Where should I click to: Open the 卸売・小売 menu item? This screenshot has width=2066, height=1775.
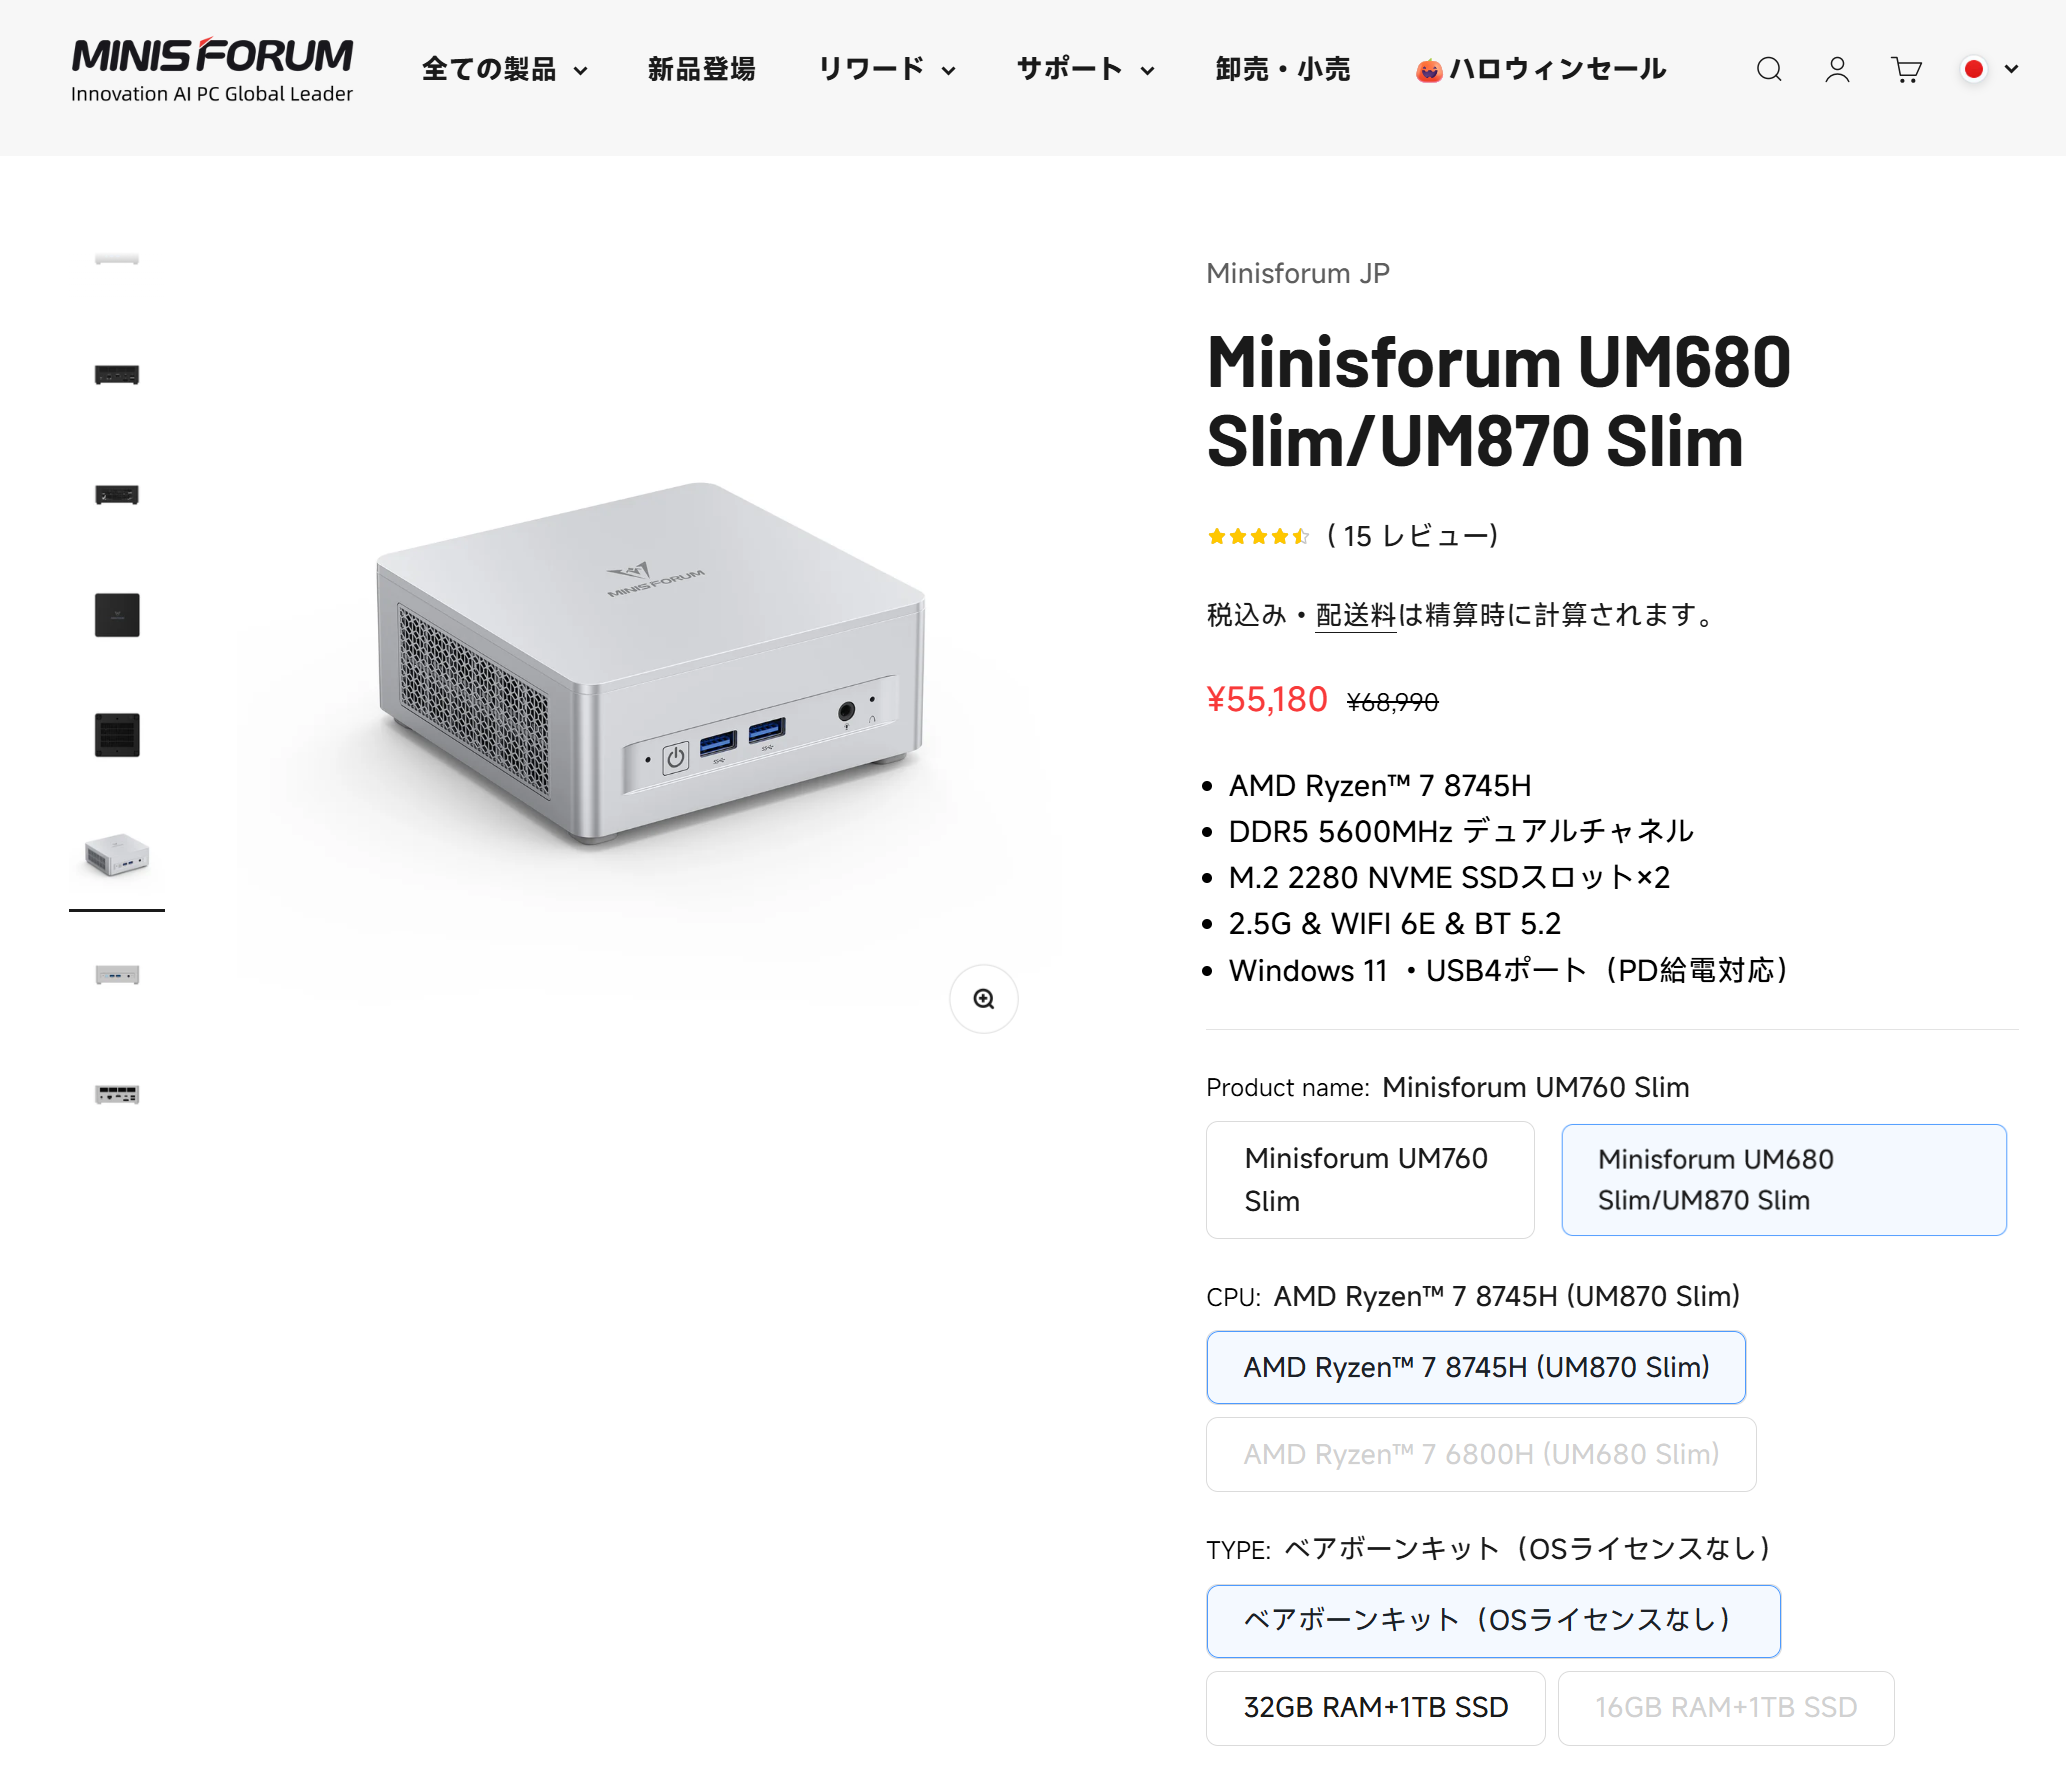click(1282, 69)
